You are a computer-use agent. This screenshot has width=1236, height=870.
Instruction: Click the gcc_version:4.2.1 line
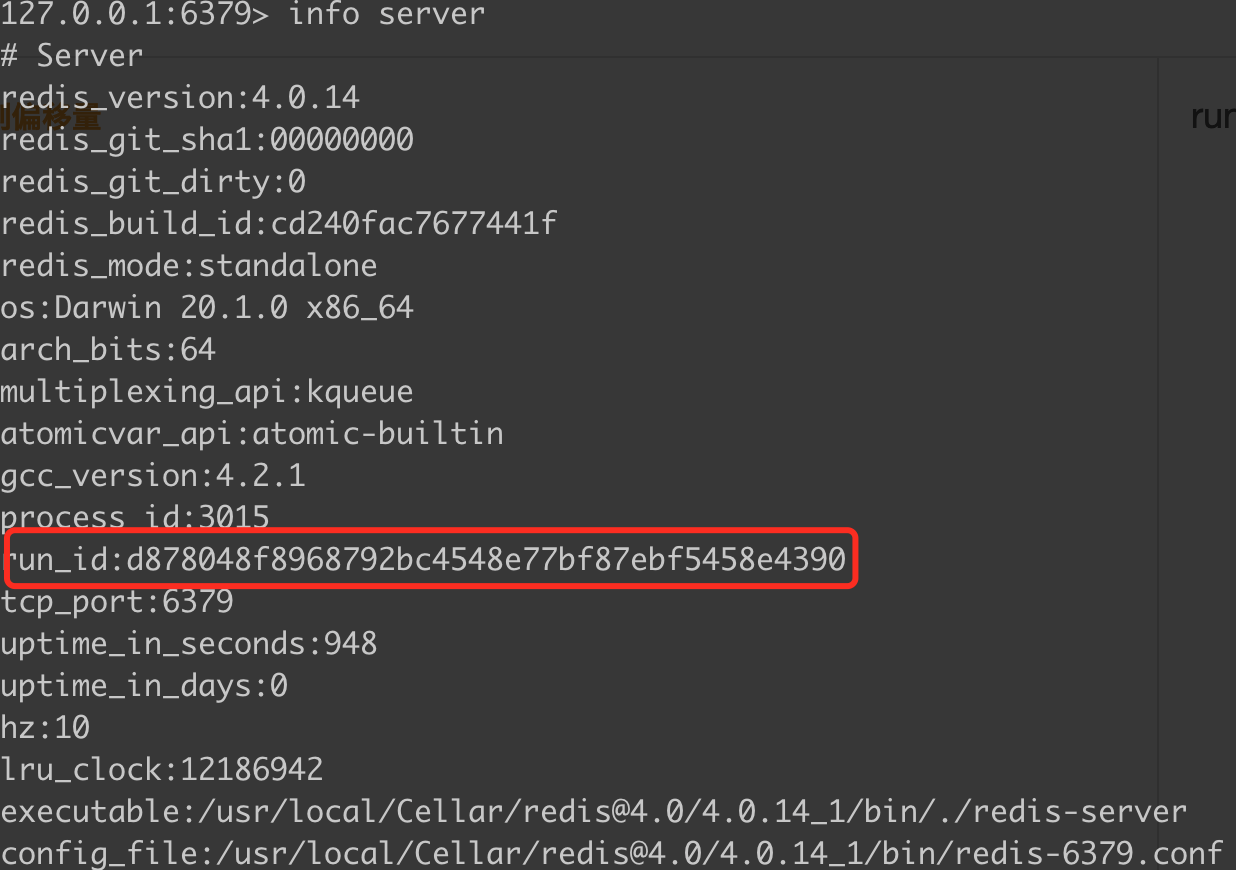153,475
